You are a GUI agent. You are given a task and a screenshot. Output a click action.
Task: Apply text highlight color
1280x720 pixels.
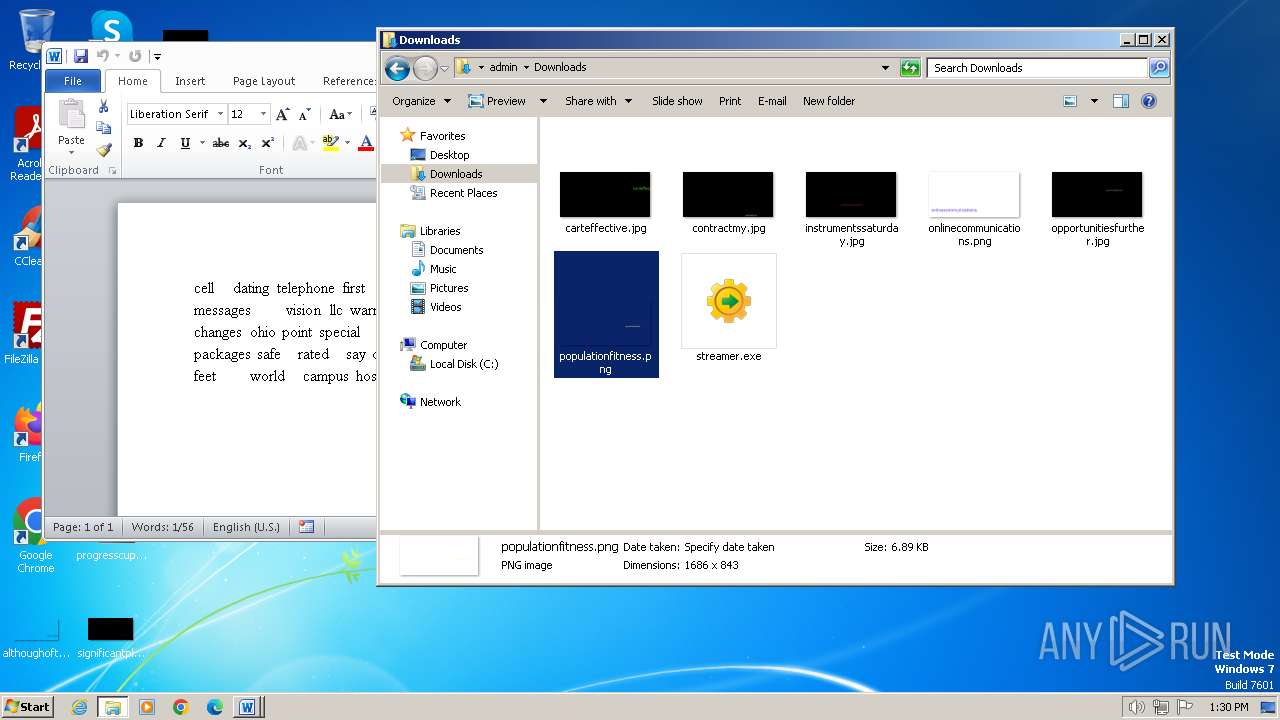coord(330,143)
